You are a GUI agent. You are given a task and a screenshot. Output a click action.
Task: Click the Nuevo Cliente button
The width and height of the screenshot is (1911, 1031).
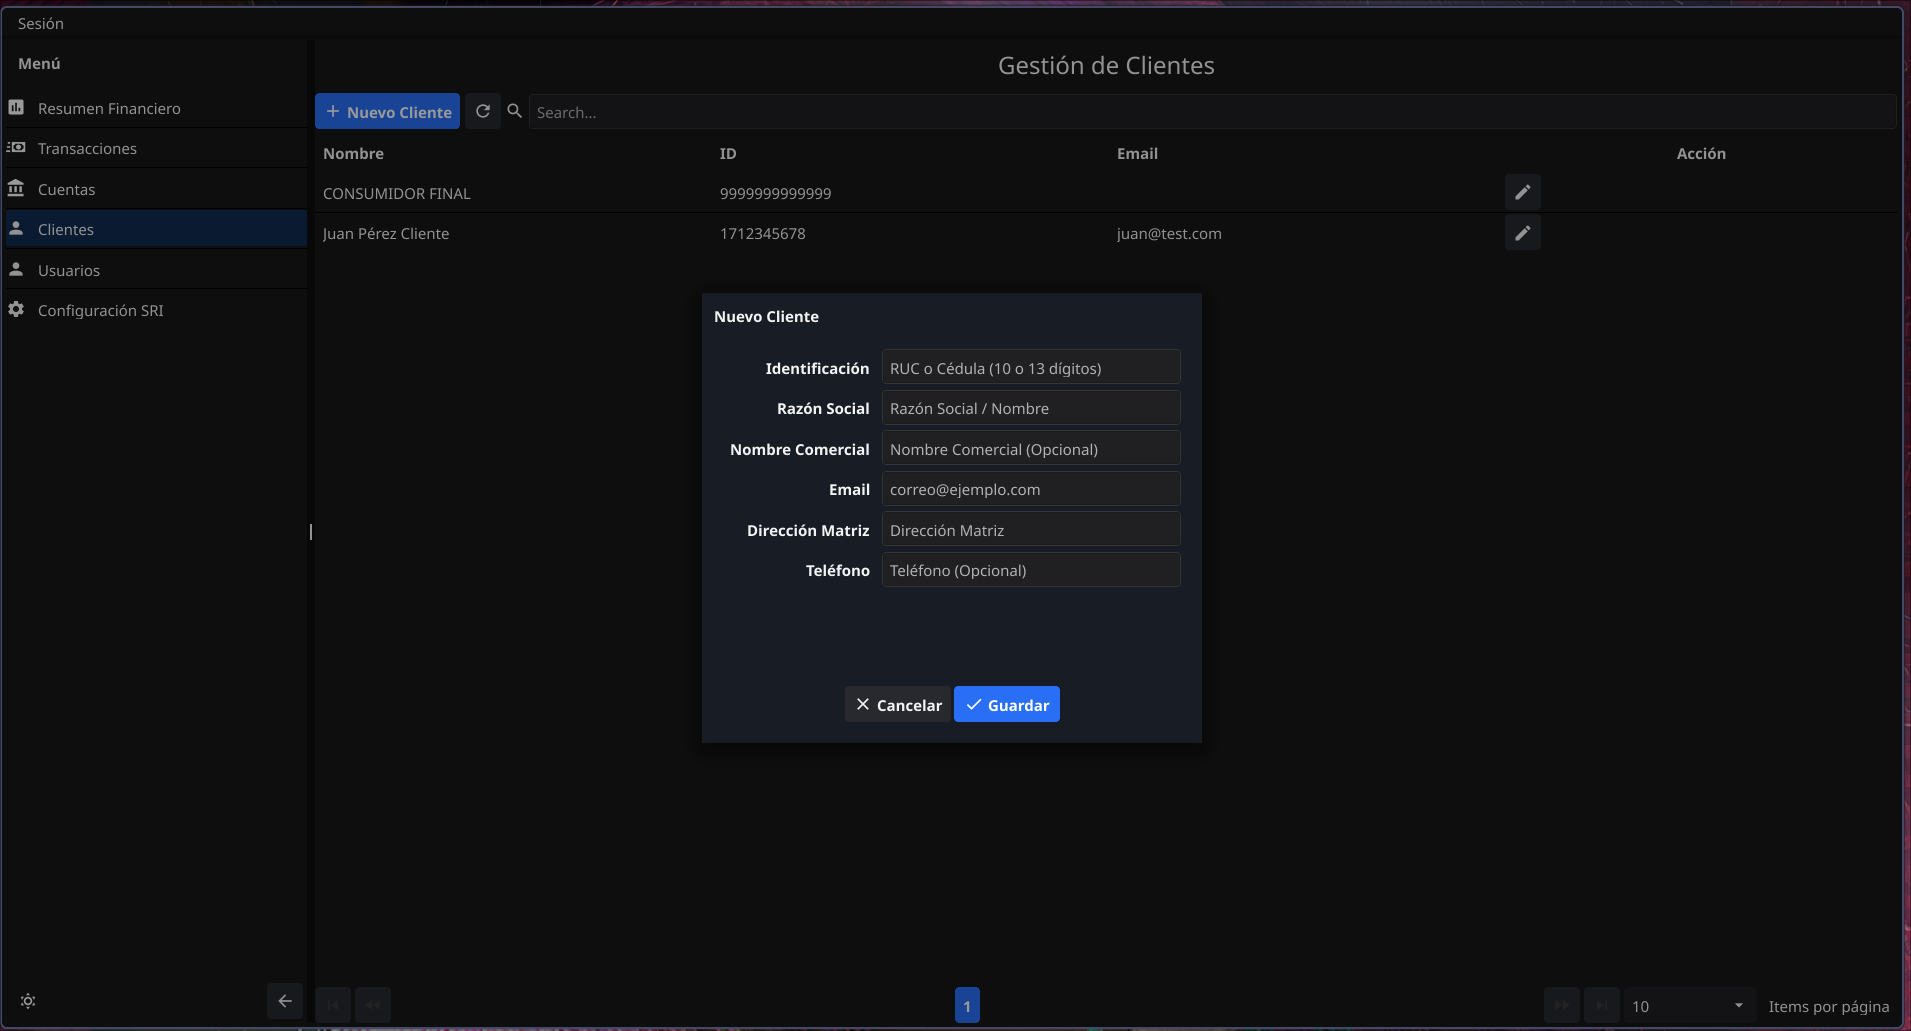[x=388, y=111]
